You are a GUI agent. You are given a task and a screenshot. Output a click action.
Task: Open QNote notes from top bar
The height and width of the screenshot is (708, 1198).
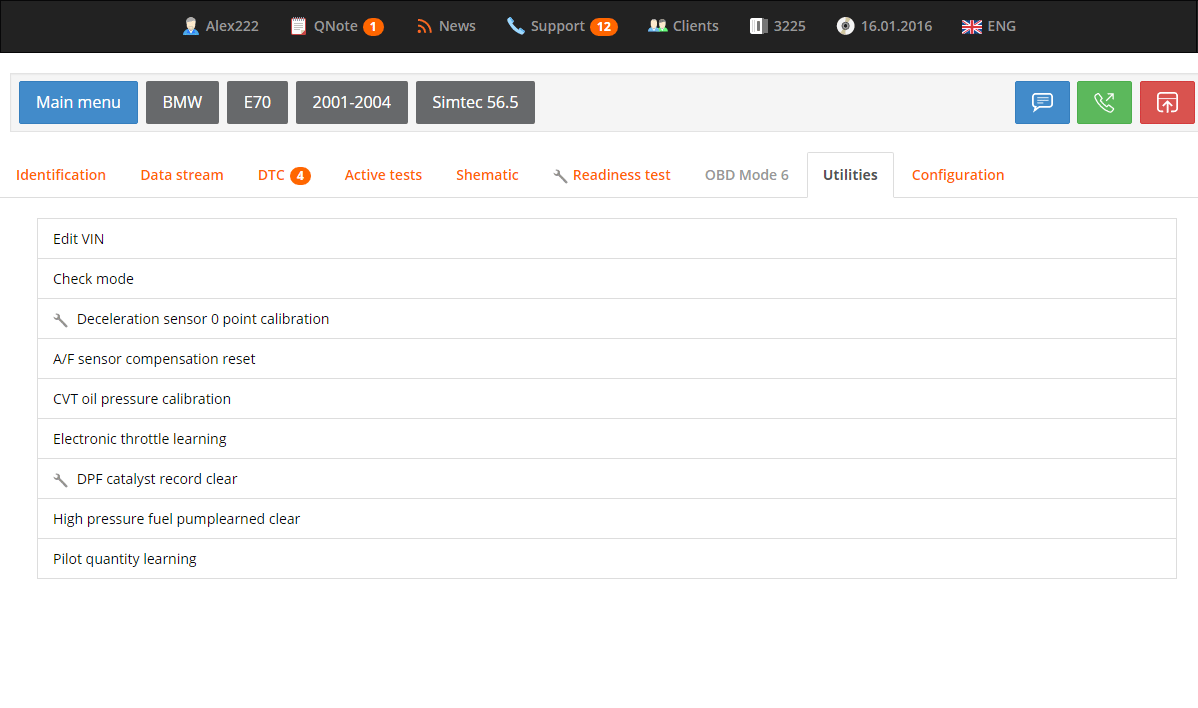(x=336, y=26)
